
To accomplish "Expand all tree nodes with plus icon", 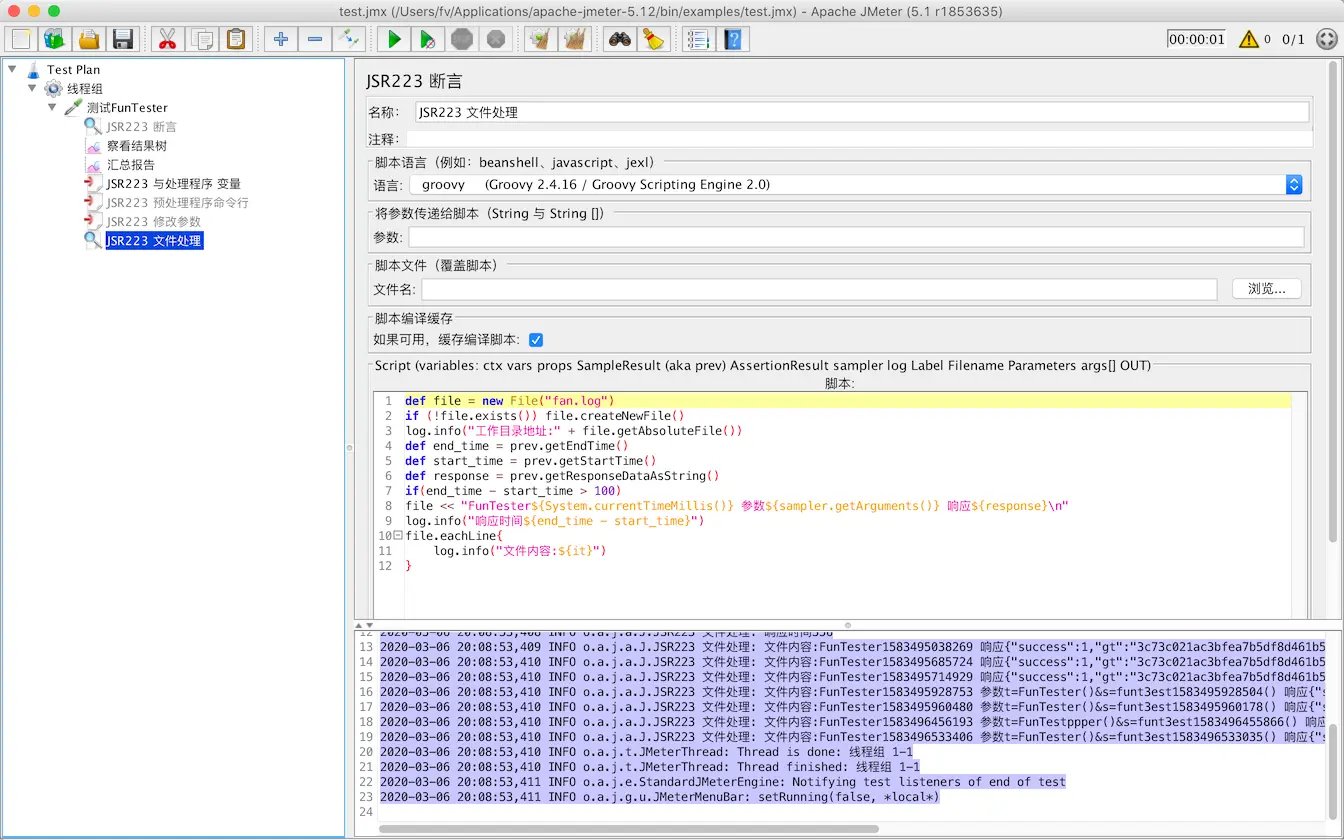I will (281, 39).
